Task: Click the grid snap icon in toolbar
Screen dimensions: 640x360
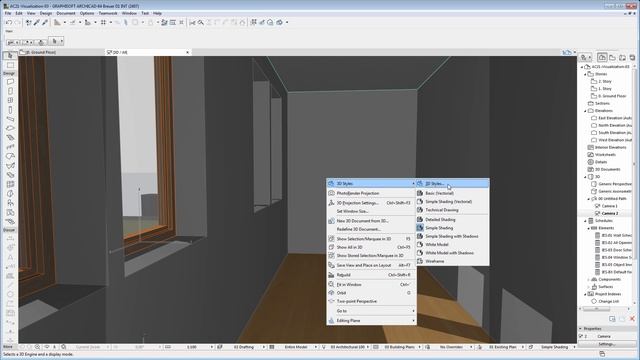Action: (103, 22)
